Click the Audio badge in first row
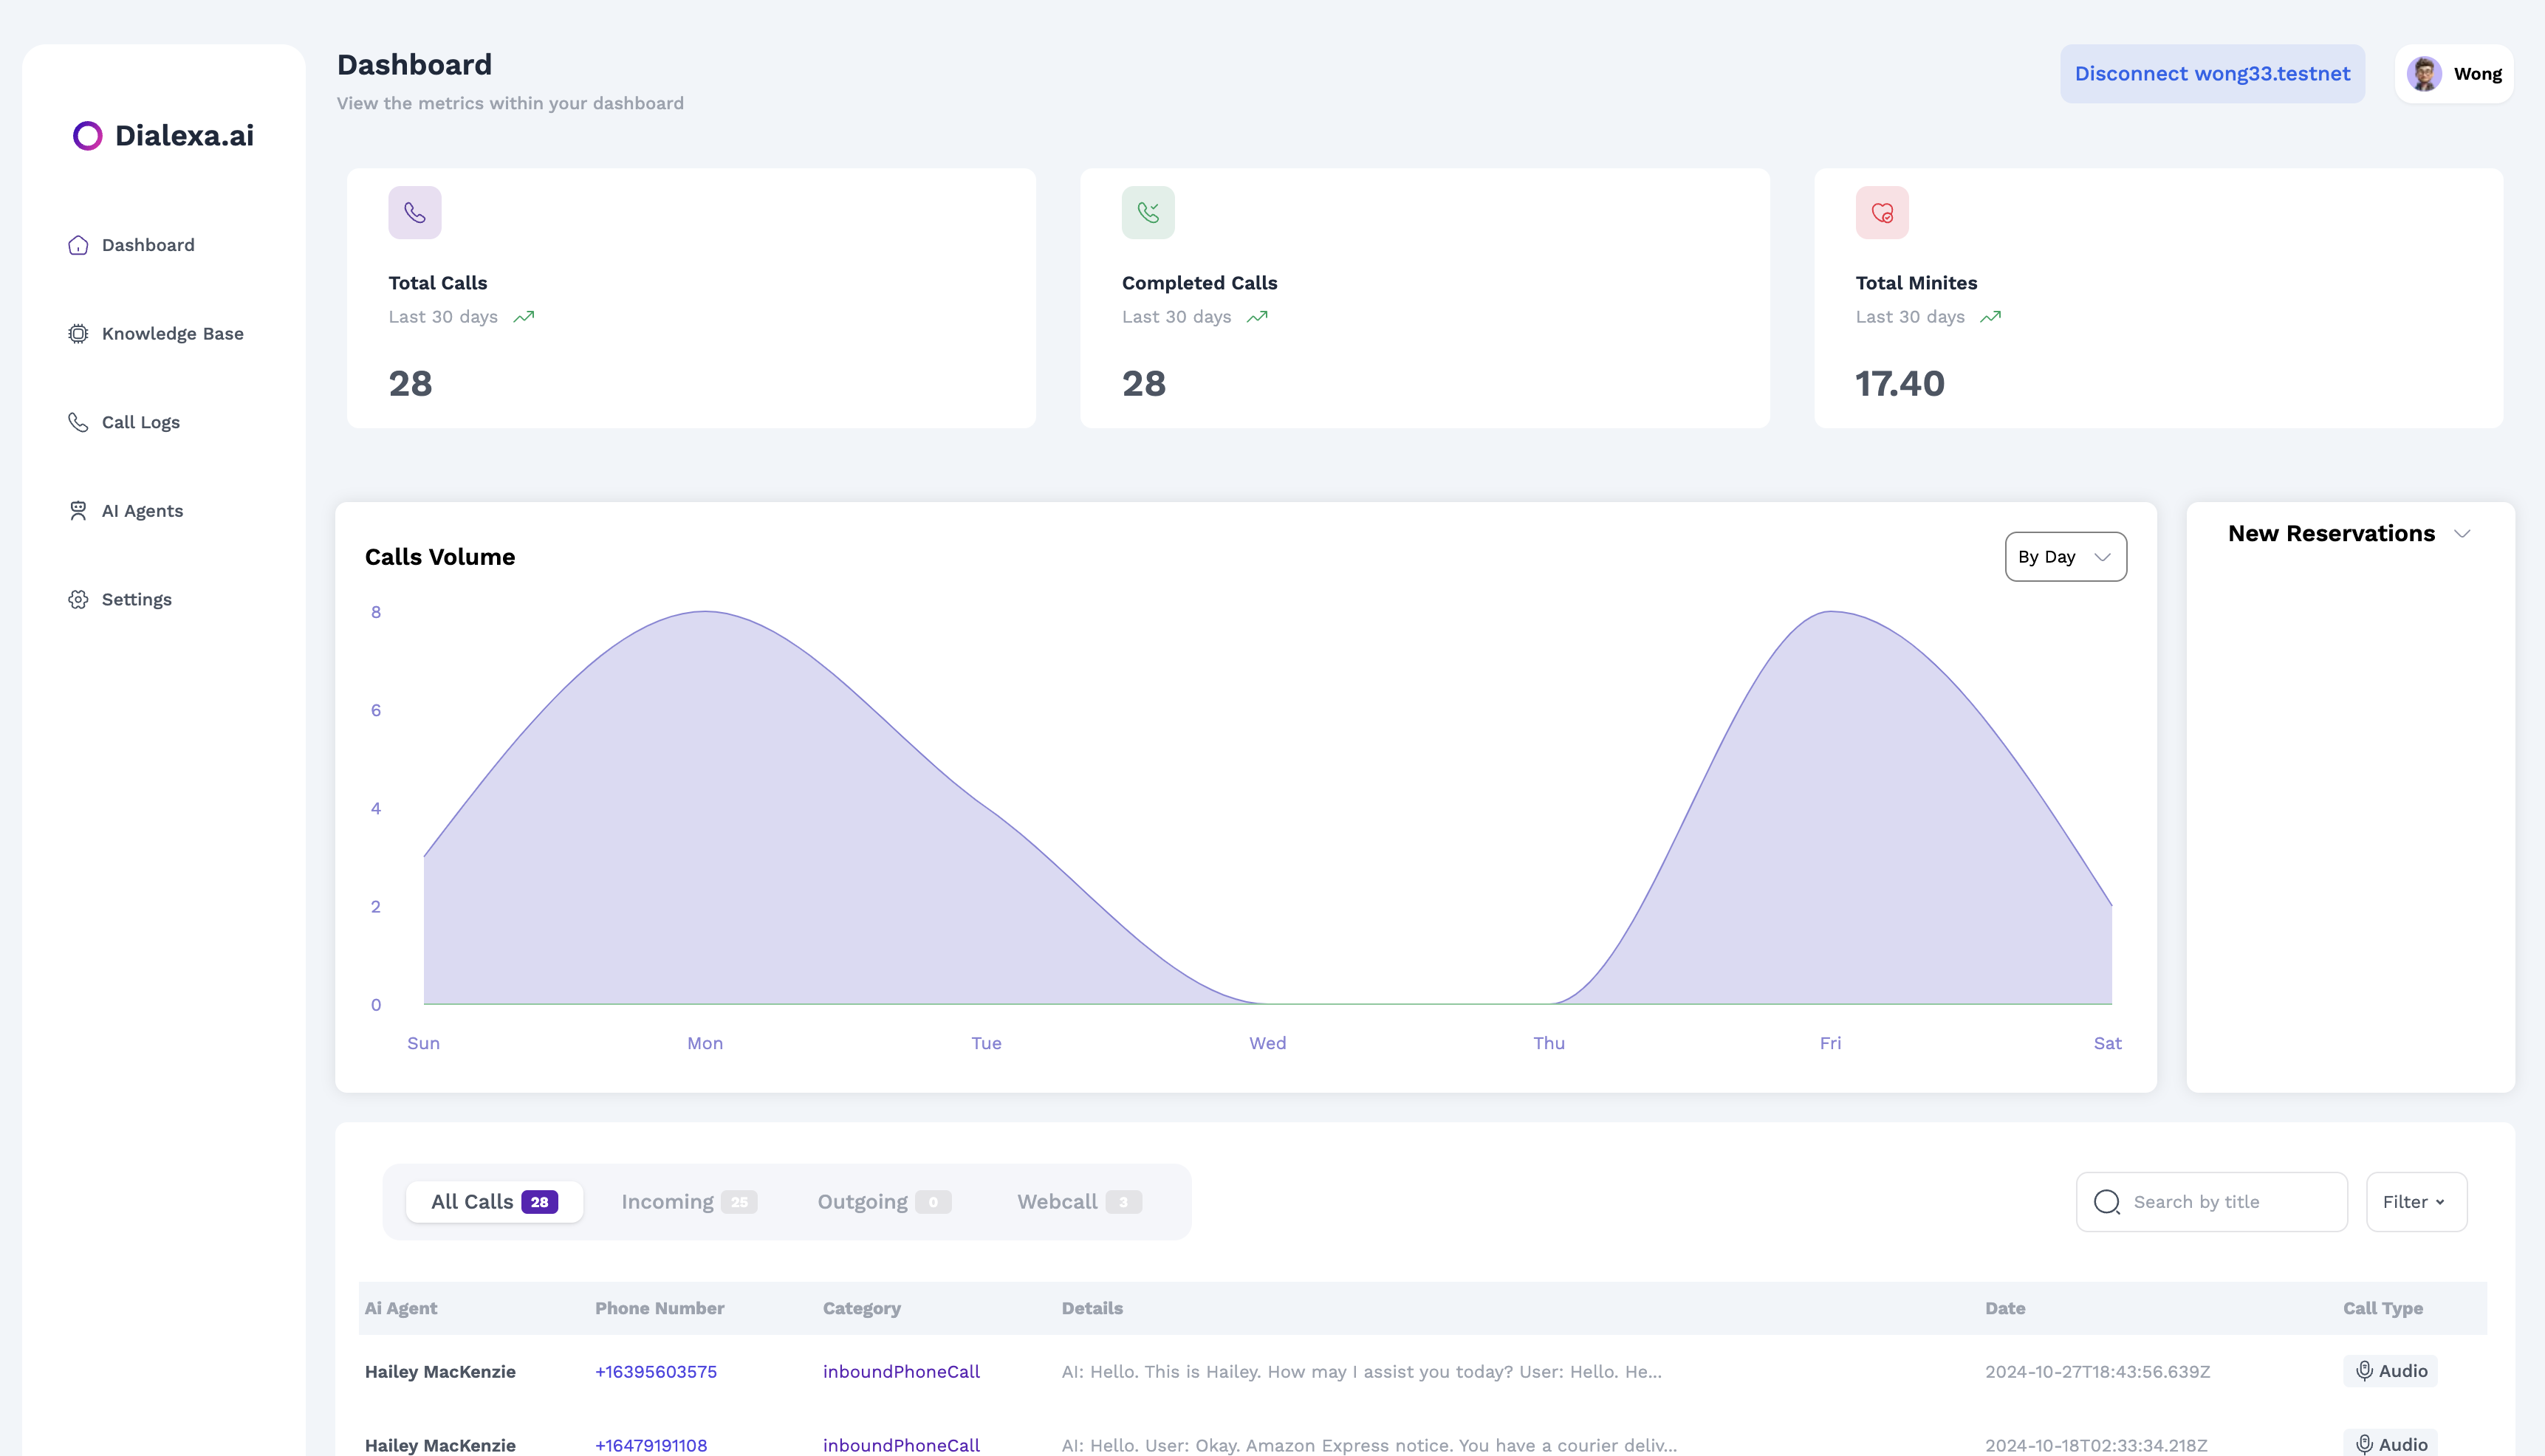This screenshot has width=2545, height=1456. pyautogui.click(x=2390, y=1371)
